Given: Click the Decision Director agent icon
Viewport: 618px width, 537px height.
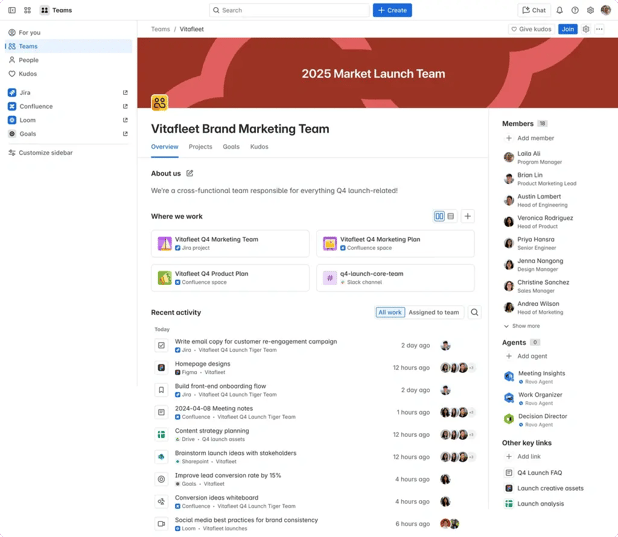Looking at the screenshot, I should 509,419.
